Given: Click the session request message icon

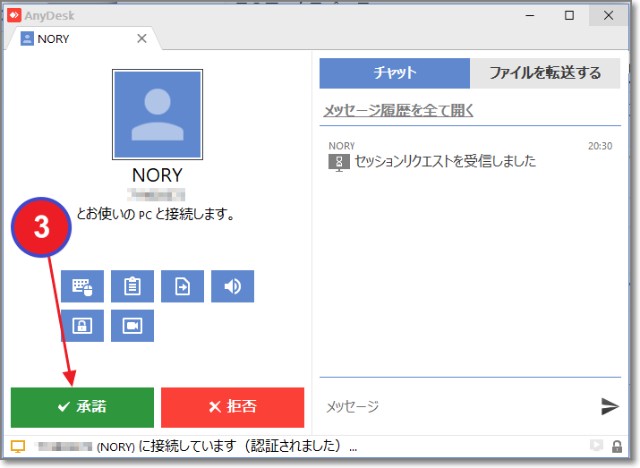Looking at the screenshot, I should pyautogui.click(x=338, y=162).
